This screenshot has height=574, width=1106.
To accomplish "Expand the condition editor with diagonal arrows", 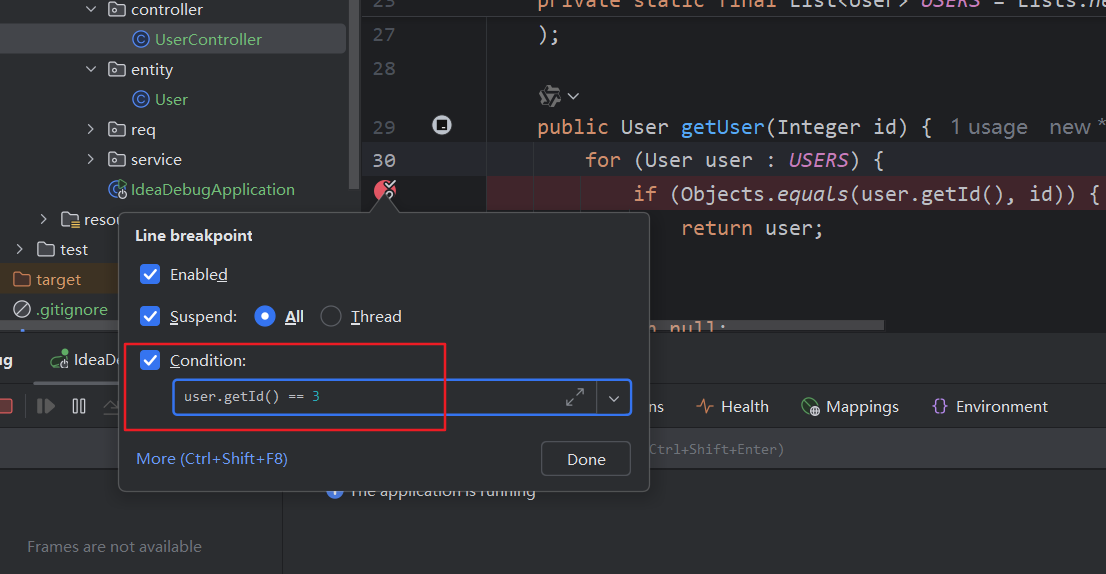I will point(575,397).
